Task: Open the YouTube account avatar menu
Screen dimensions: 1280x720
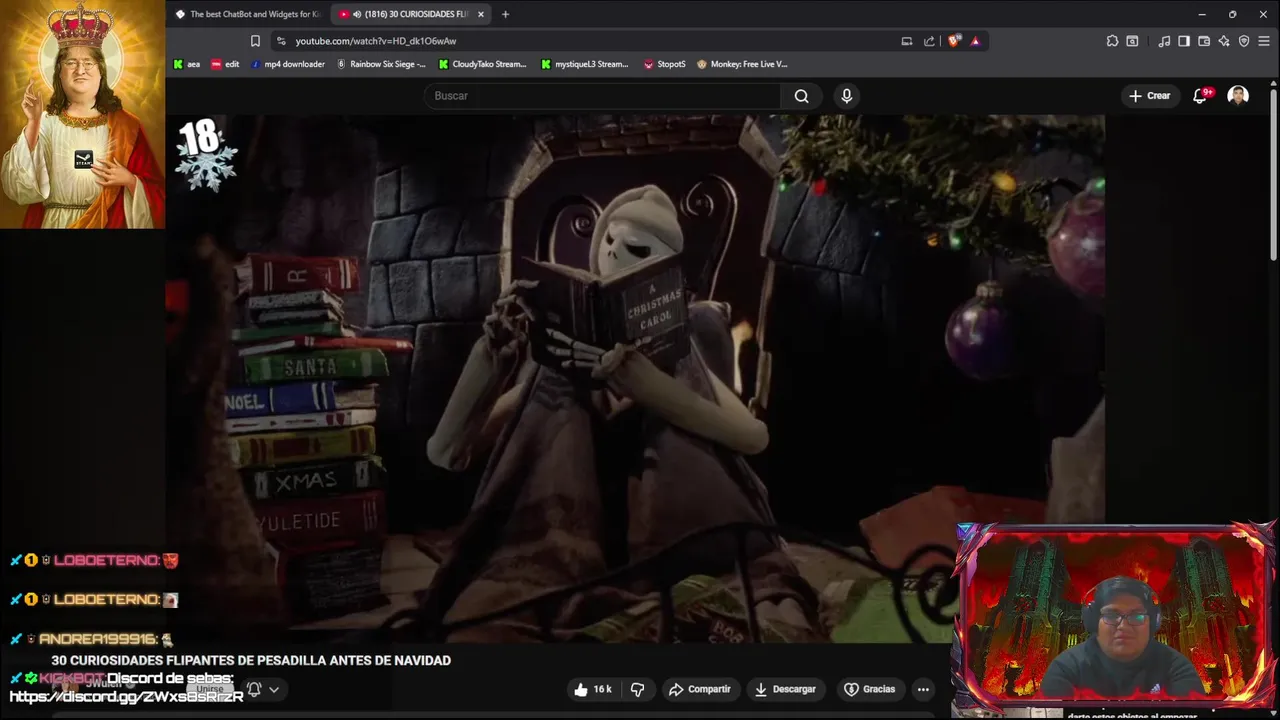Action: pos(1238,96)
